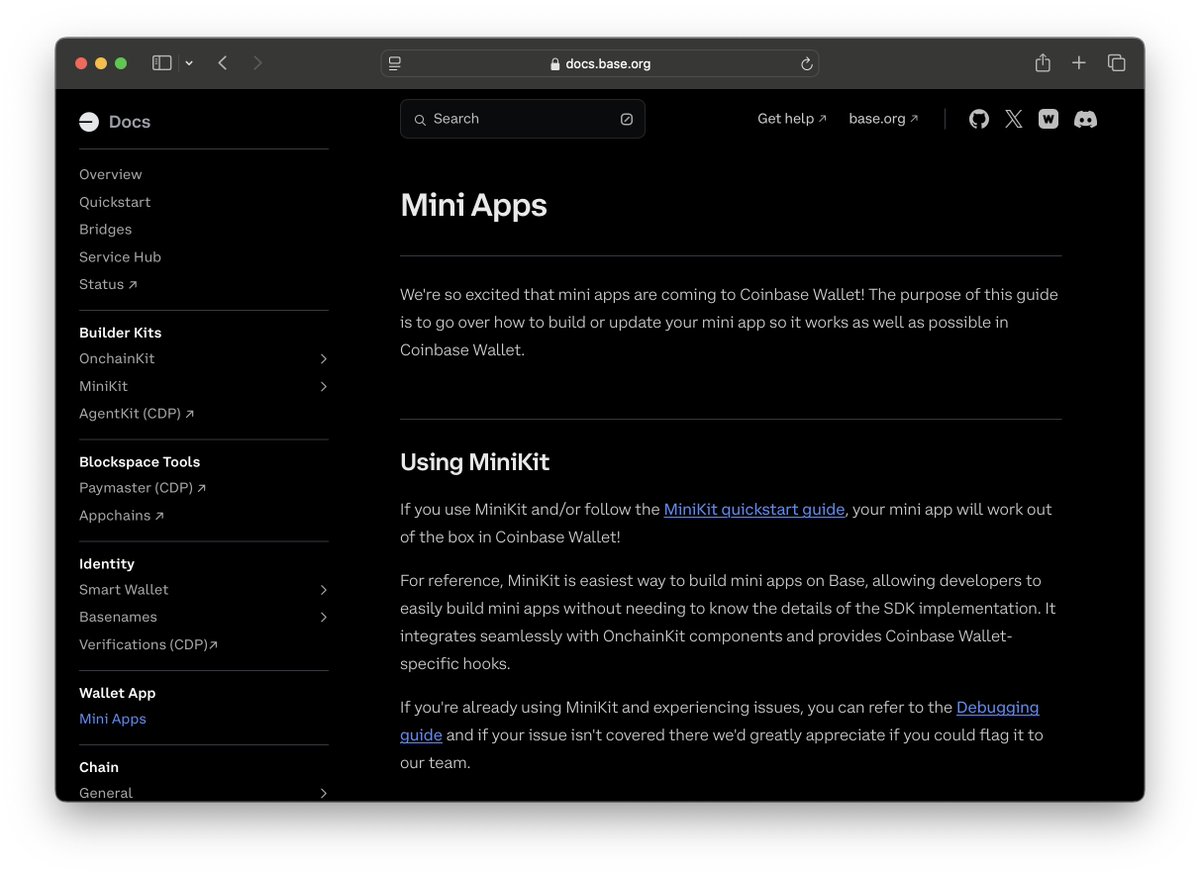Click the Basenames sidebar label
Viewport: 1200px width, 875px height.
click(x=118, y=617)
